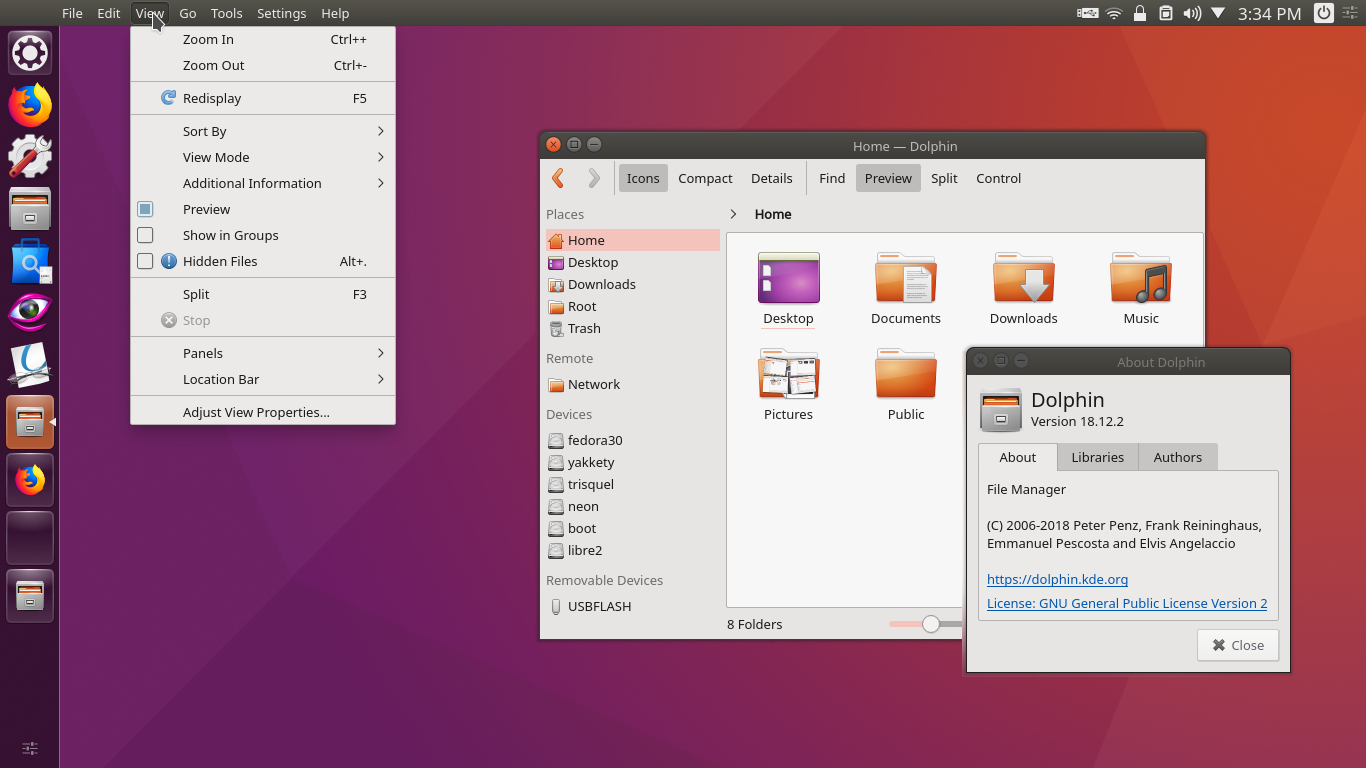Image resolution: width=1366 pixels, height=768 pixels.
Task: Close the About Dolphin dialog with Close button
Action: (x=1238, y=645)
